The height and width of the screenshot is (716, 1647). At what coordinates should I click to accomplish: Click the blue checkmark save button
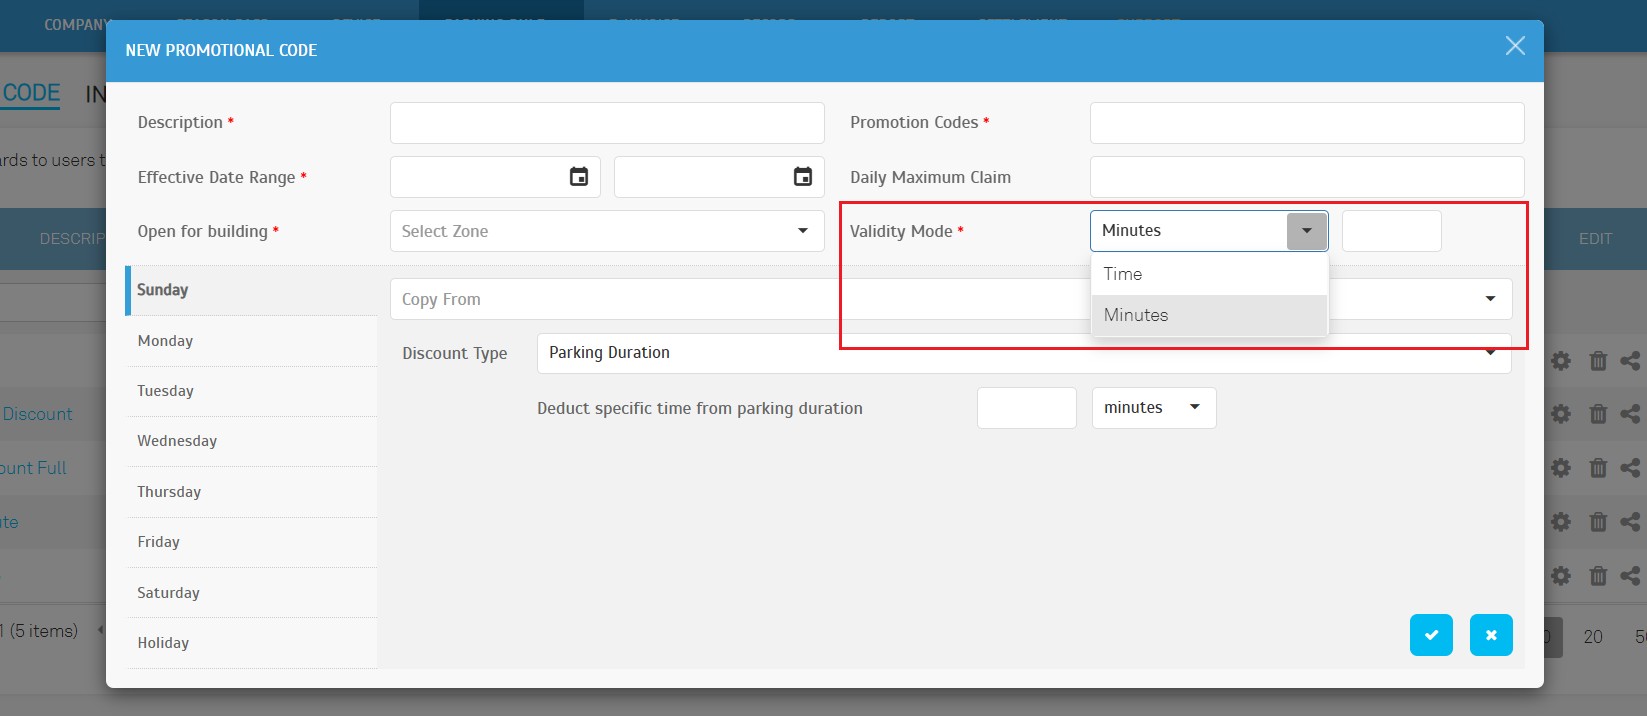pos(1431,635)
